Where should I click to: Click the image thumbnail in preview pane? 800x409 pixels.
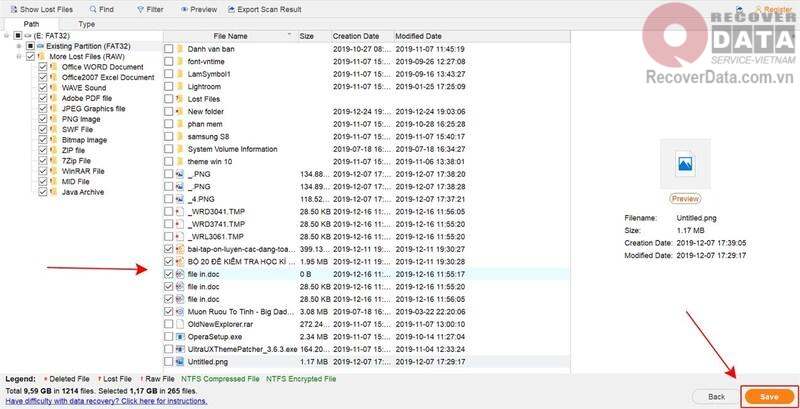[x=685, y=164]
